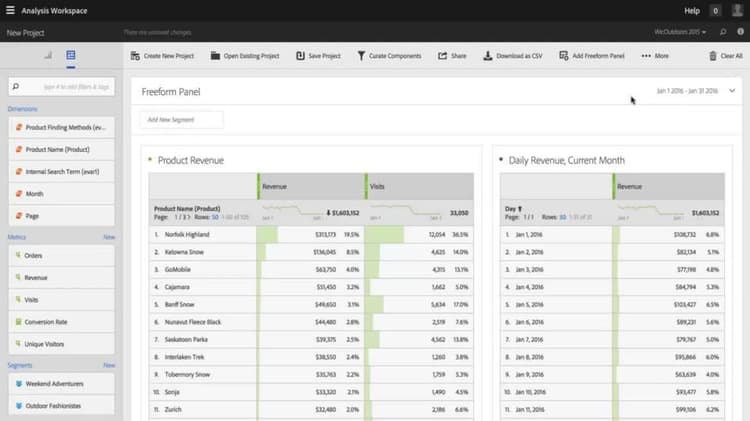Screen dimensions: 750x421
Task: Click the Add Freeform Panel icon
Action: [564, 56]
